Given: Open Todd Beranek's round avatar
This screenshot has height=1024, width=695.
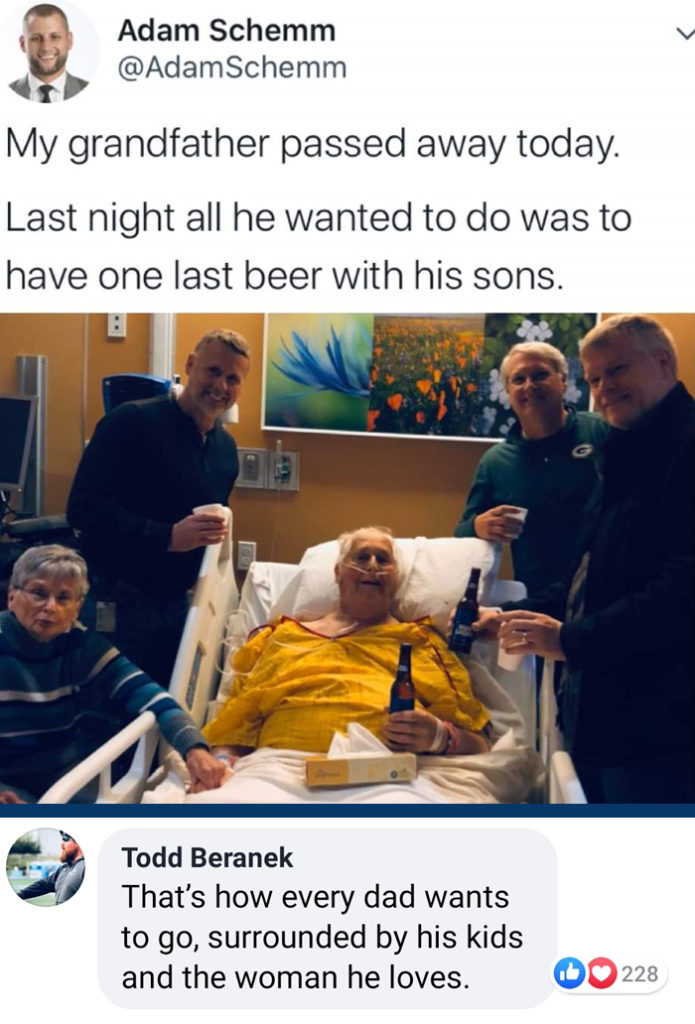Looking at the screenshot, I should pyautogui.click(x=46, y=867).
